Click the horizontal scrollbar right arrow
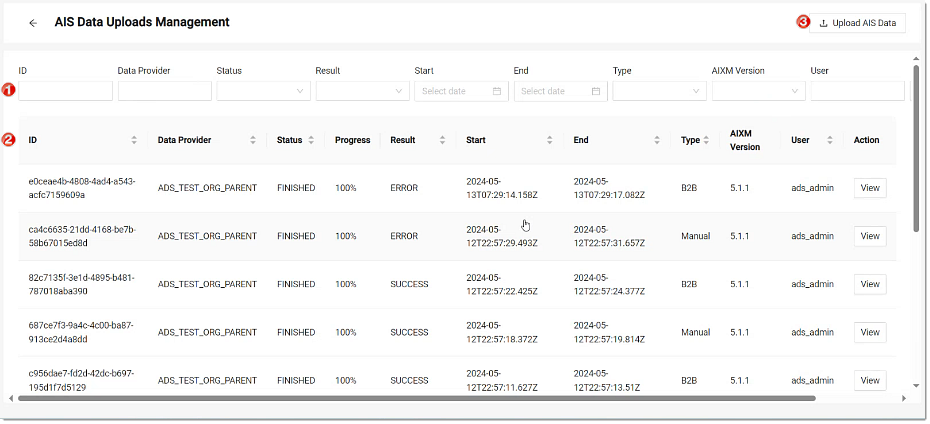 click(904, 399)
